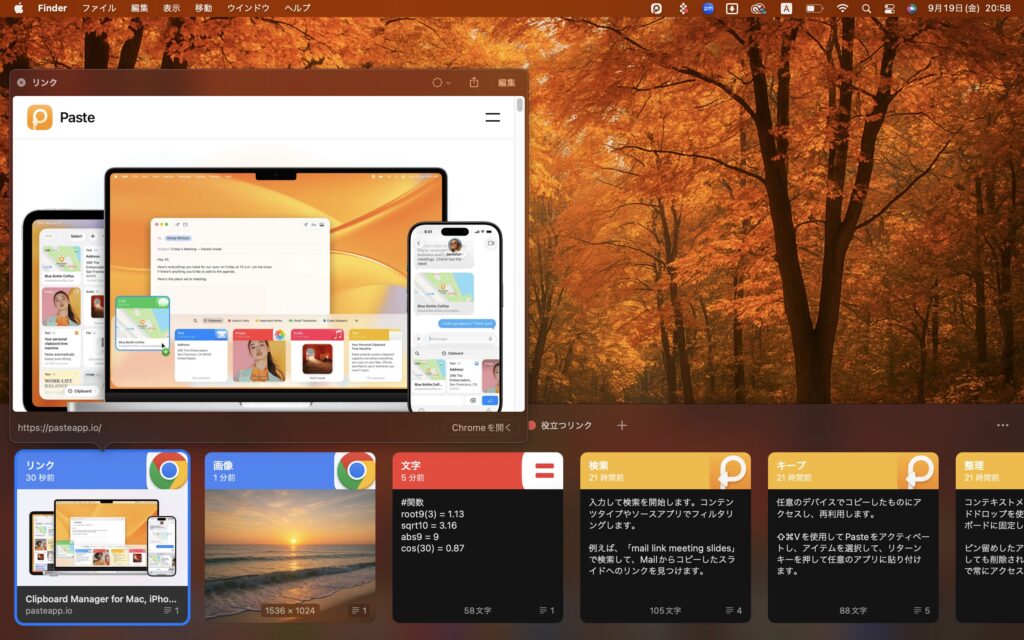This screenshot has width=1024, height=640.
Task: Click the share icon in the preview header
Action: pos(474,83)
